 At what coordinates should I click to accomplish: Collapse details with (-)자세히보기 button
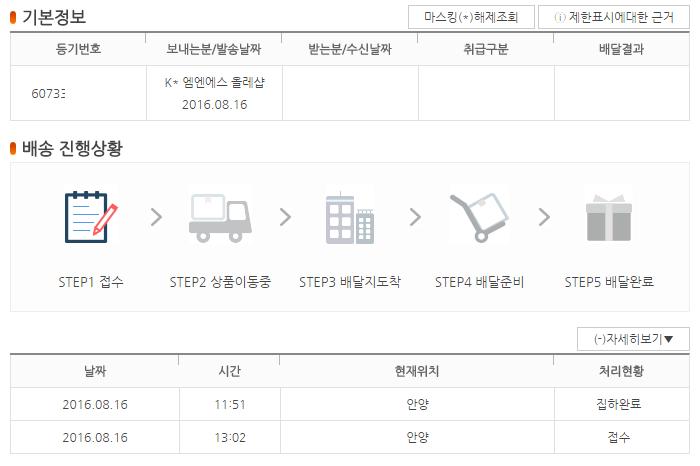pos(633,339)
